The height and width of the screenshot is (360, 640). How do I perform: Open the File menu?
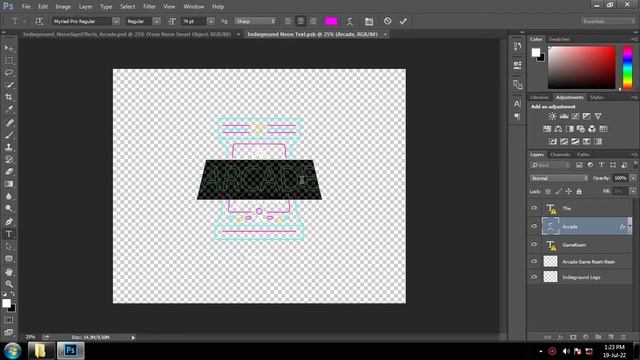pos(26,7)
